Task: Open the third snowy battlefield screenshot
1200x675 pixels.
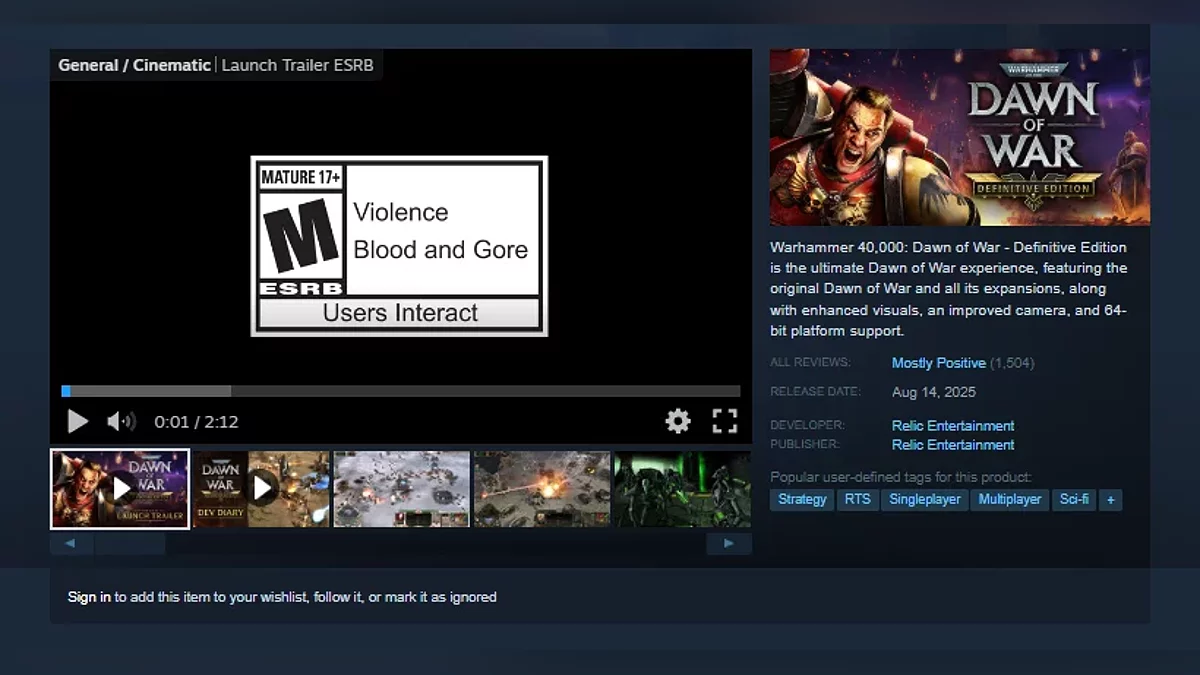Action: click(x=401, y=489)
